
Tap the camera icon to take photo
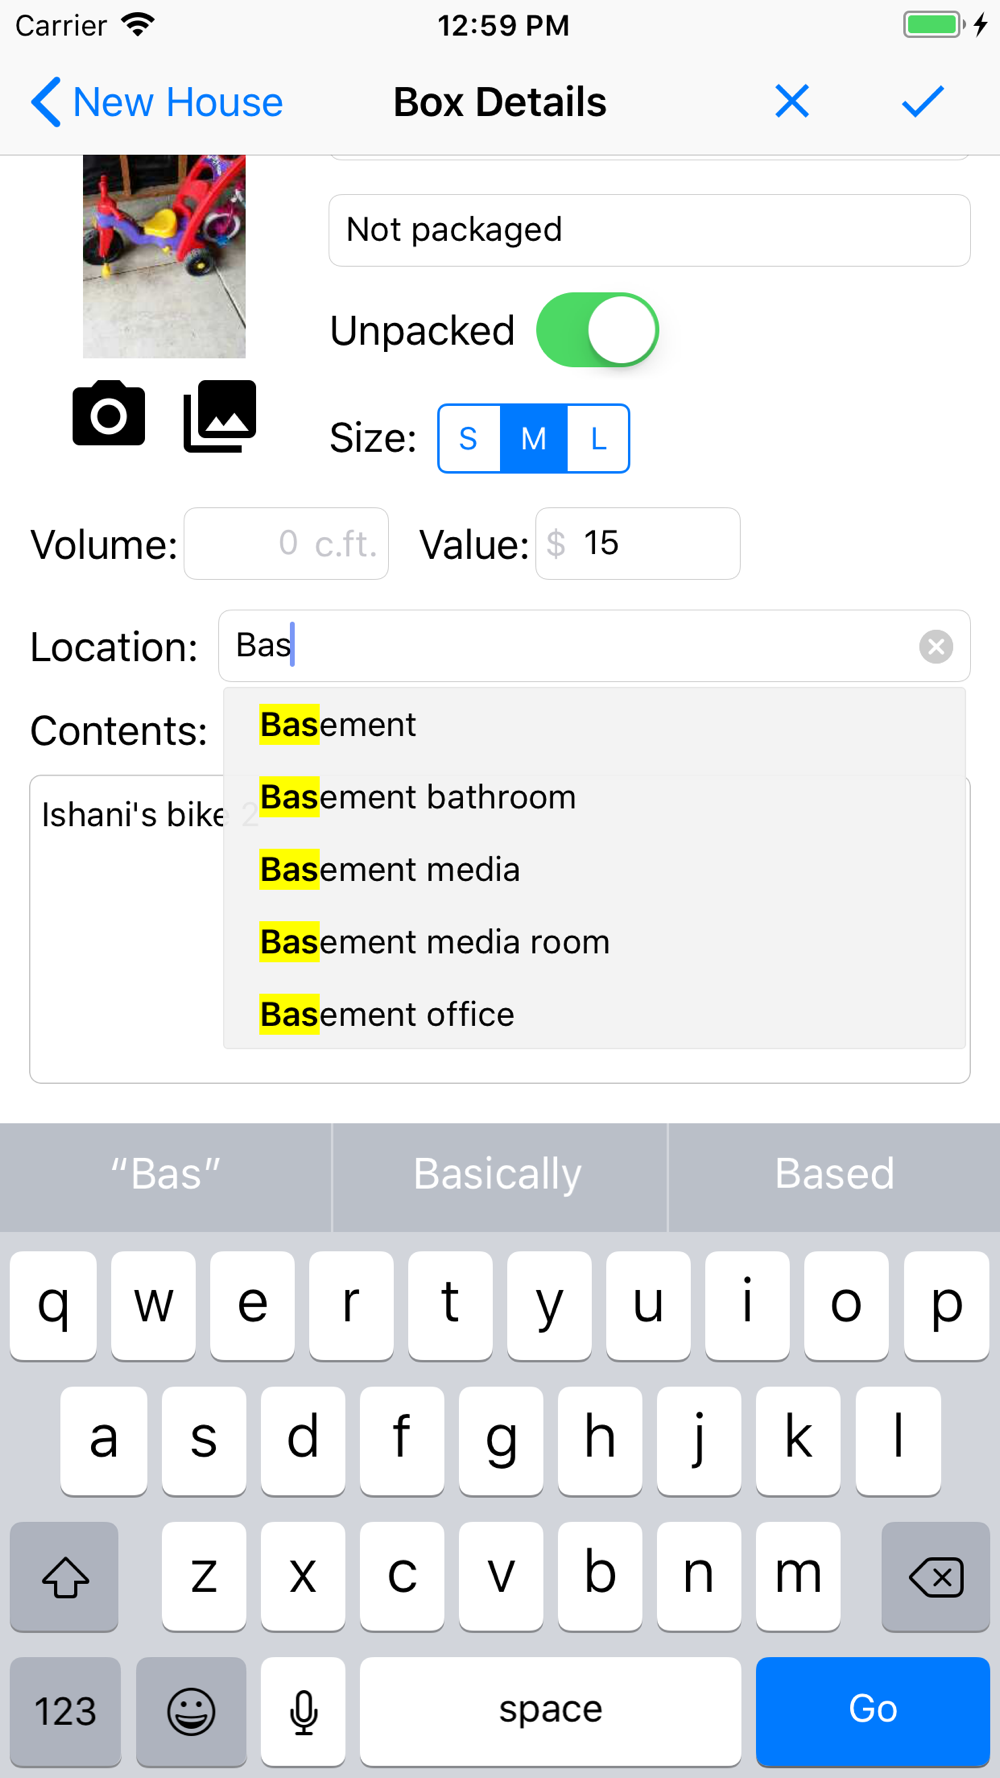pos(108,413)
